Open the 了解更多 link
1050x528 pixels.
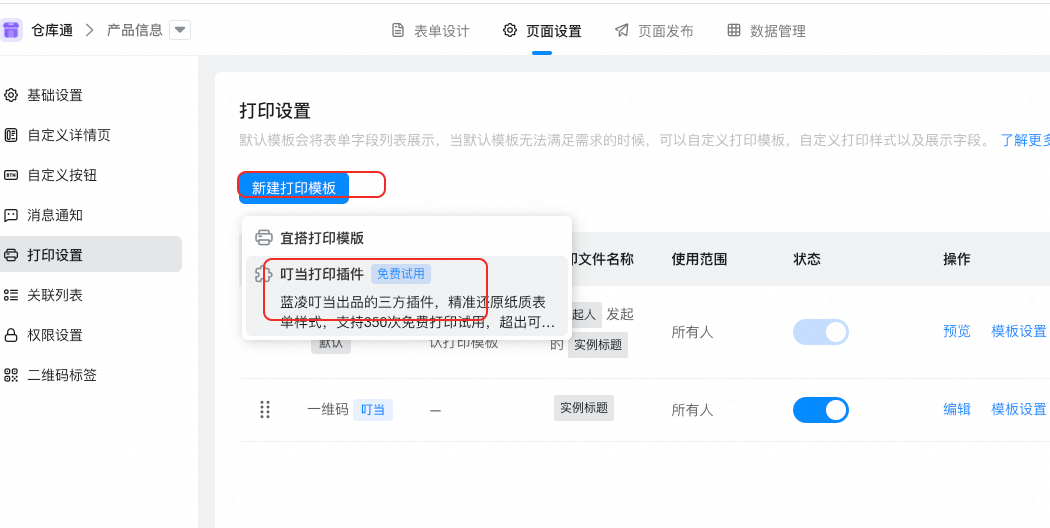point(1025,140)
